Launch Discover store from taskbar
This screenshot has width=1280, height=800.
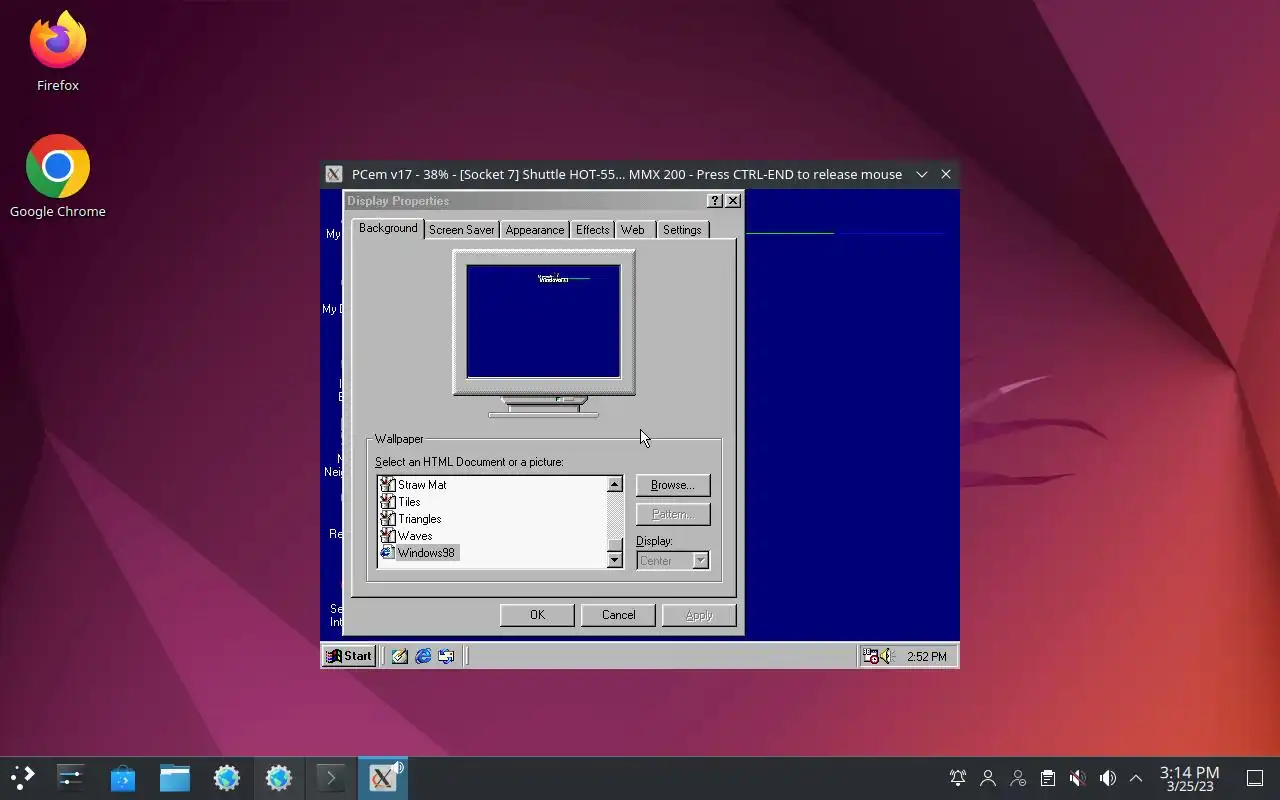[x=123, y=778]
